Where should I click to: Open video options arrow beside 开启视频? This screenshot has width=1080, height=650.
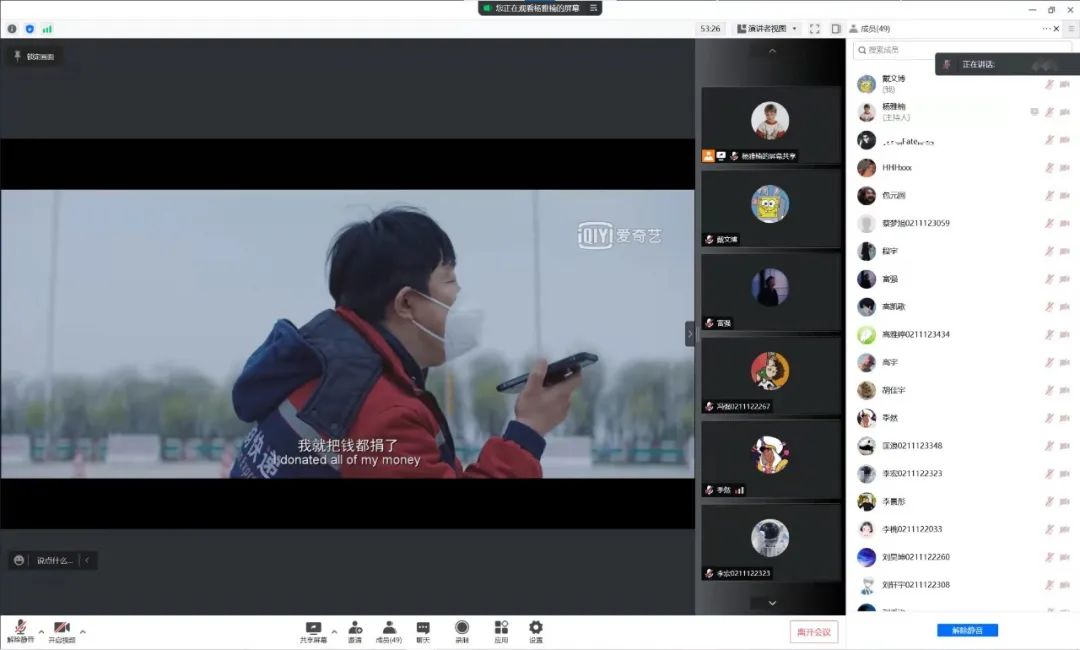[x=83, y=631]
